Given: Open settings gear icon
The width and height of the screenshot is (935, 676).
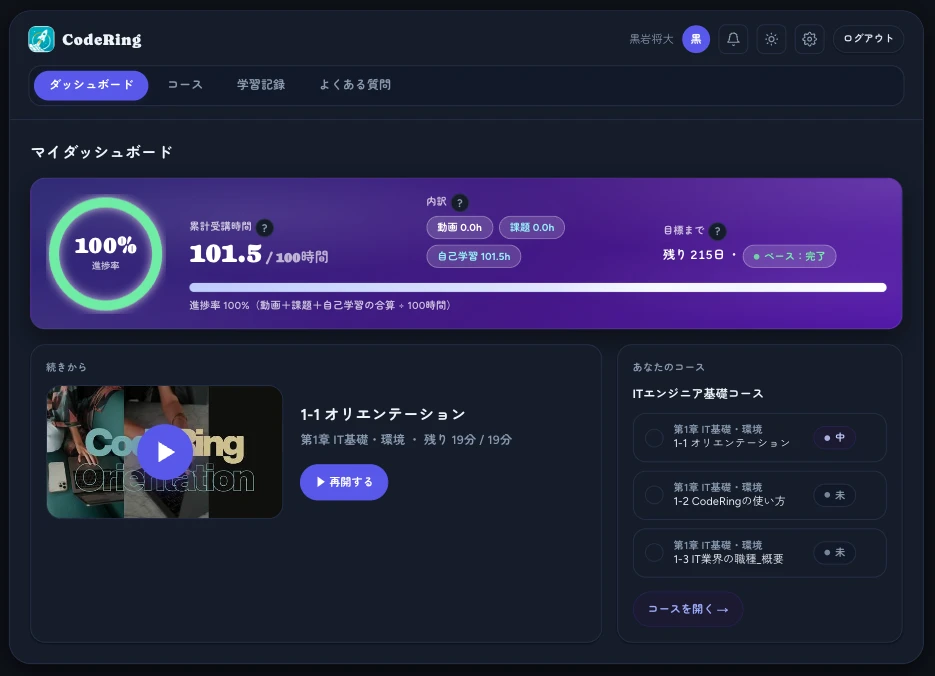Looking at the screenshot, I should pos(809,39).
